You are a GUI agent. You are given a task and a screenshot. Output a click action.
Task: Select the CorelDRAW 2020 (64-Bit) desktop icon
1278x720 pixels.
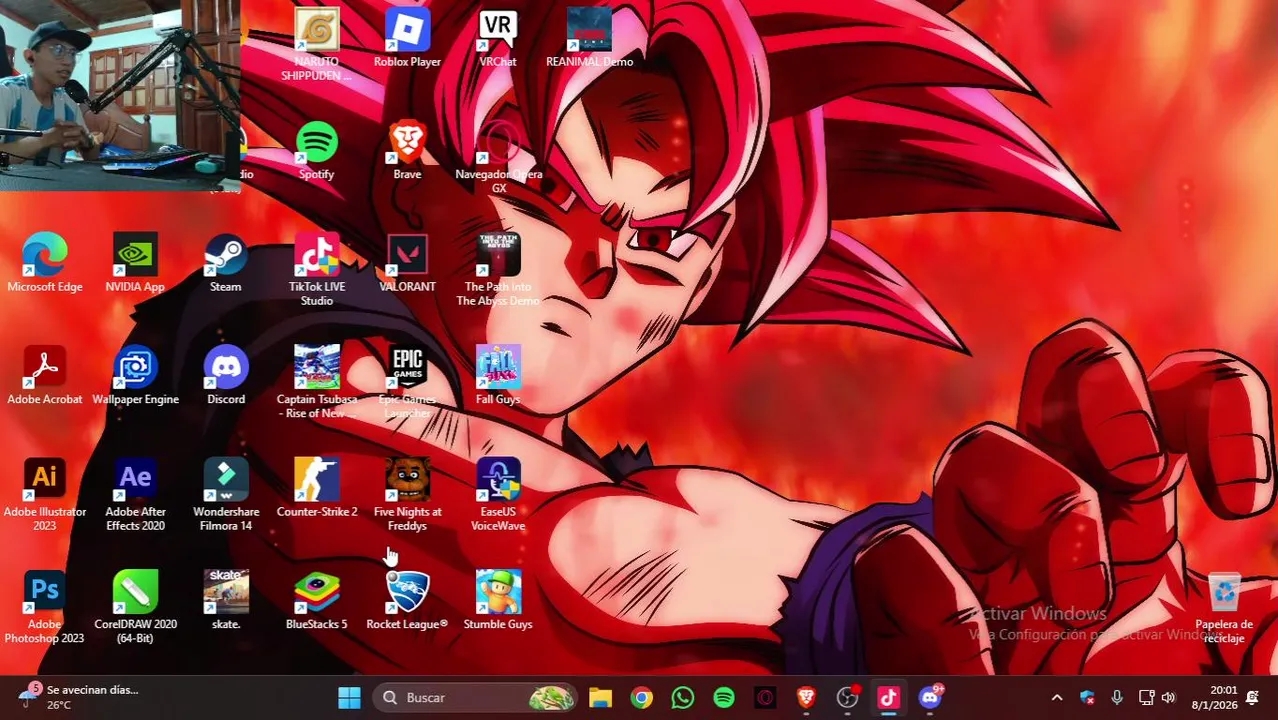pos(135,608)
